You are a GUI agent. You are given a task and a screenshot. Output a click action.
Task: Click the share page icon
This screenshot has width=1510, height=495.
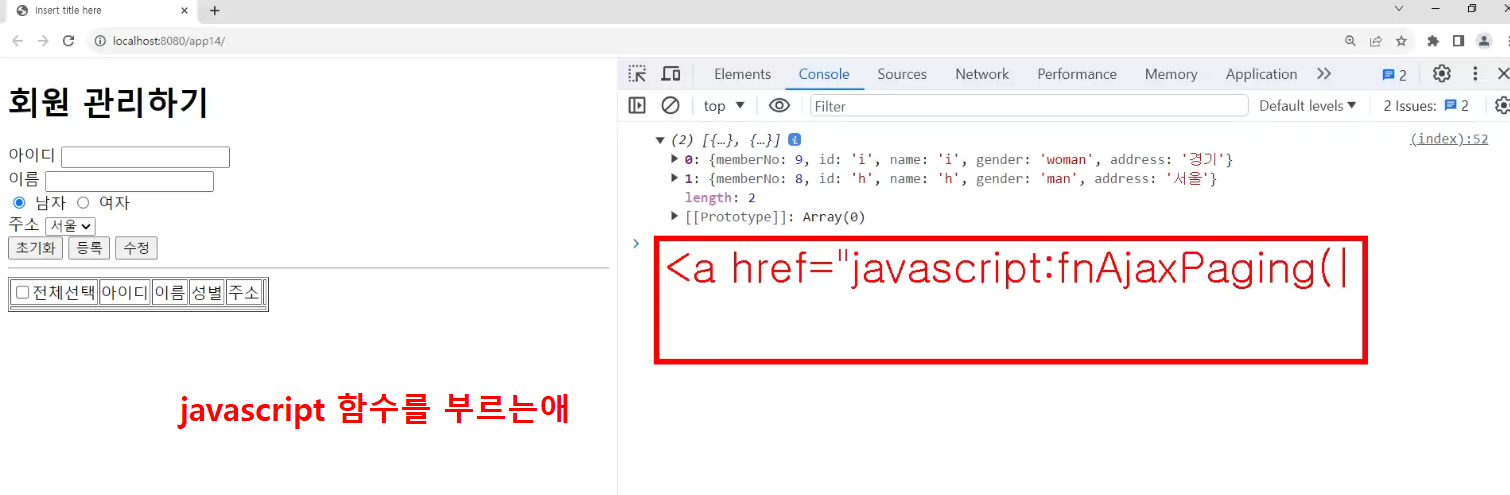pos(1376,41)
